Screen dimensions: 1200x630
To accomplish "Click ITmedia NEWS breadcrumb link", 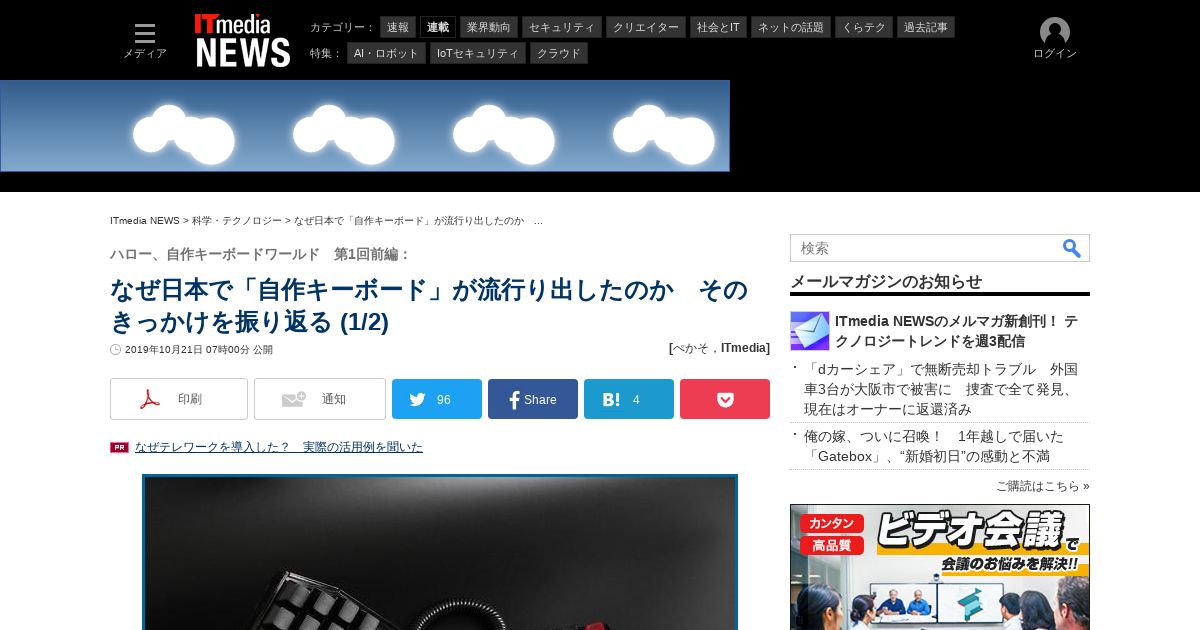I will [145, 220].
